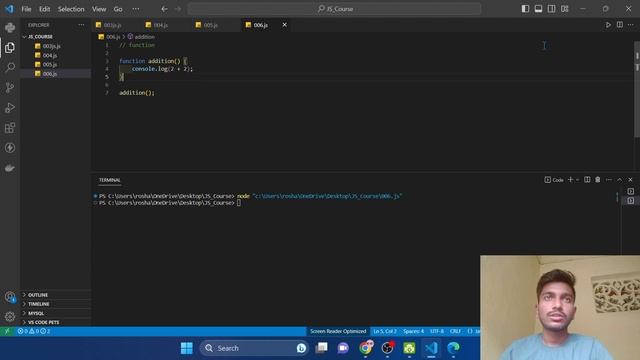Open the Source Control view
This screenshot has width=640, height=360.
[x=10, y=87]
